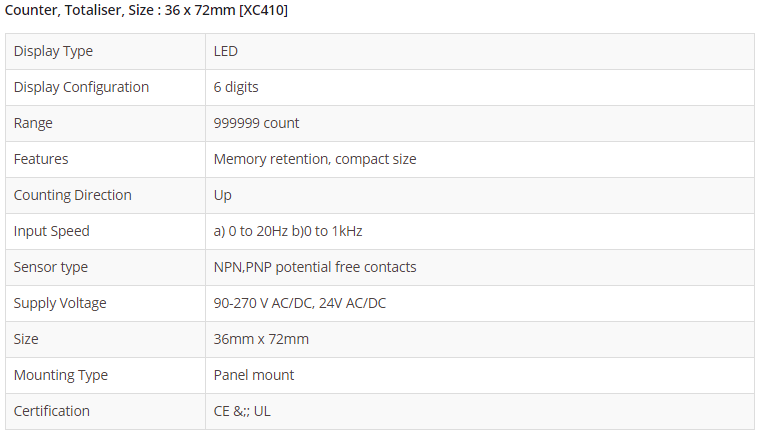Select the Display Type label cell
The image size is (760, 434).
(x=53, y=51)
